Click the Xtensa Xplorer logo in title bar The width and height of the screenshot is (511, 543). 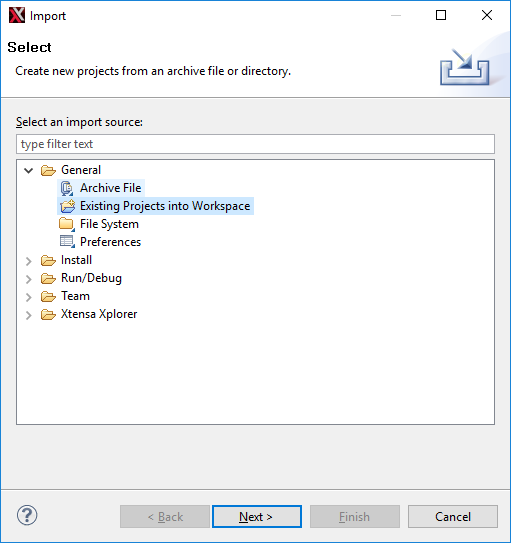[x=17, y=15]
